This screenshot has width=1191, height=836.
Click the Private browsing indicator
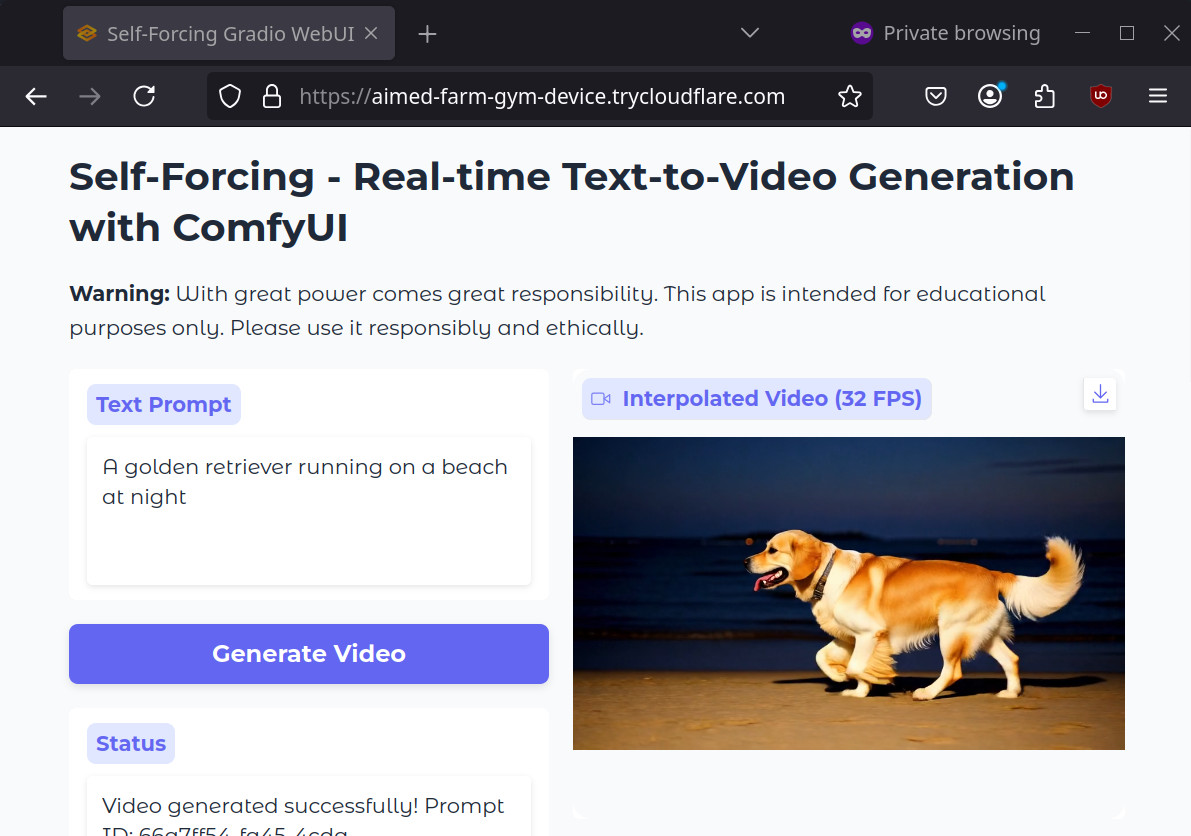tap(945, 33)
